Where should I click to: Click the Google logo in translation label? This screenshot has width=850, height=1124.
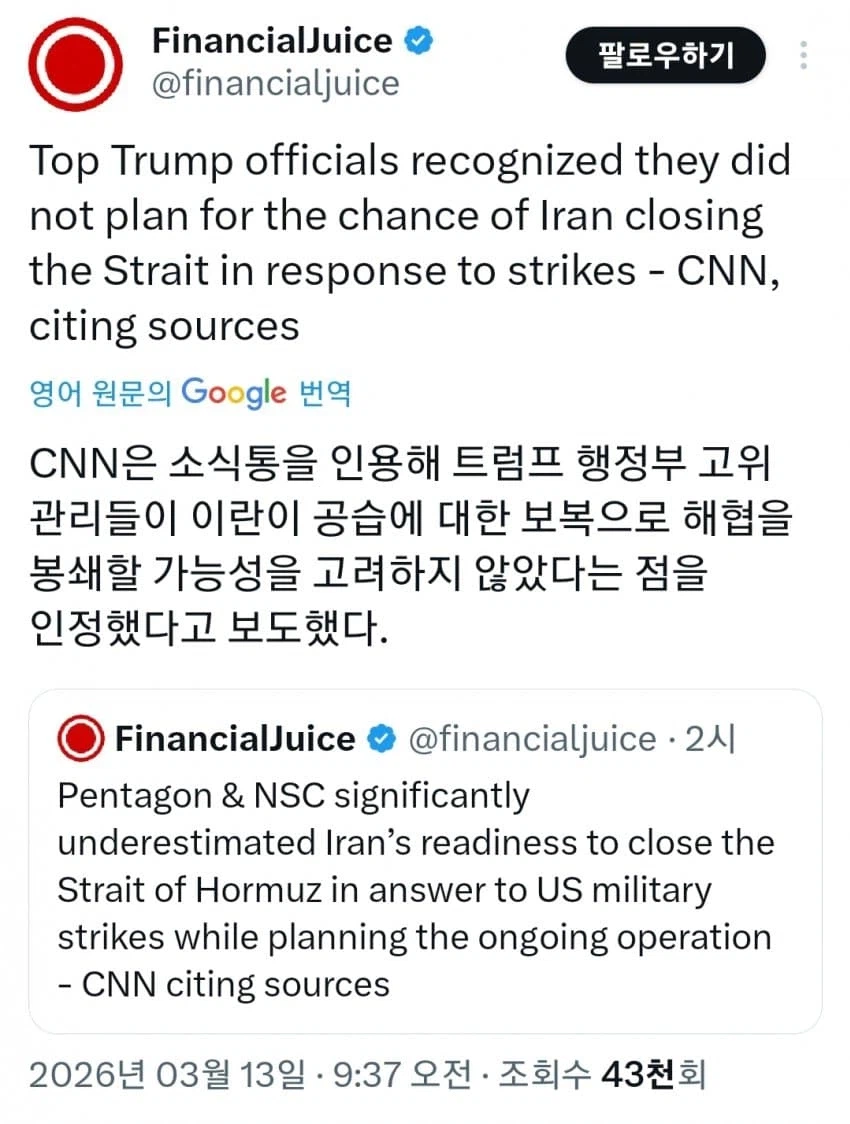[x=235, y=392]
